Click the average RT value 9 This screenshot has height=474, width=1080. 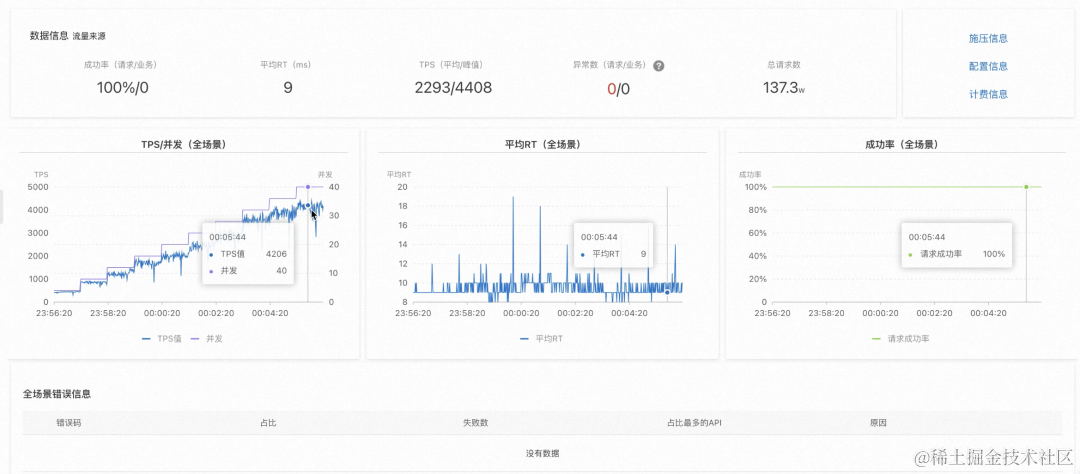point(288,87)
